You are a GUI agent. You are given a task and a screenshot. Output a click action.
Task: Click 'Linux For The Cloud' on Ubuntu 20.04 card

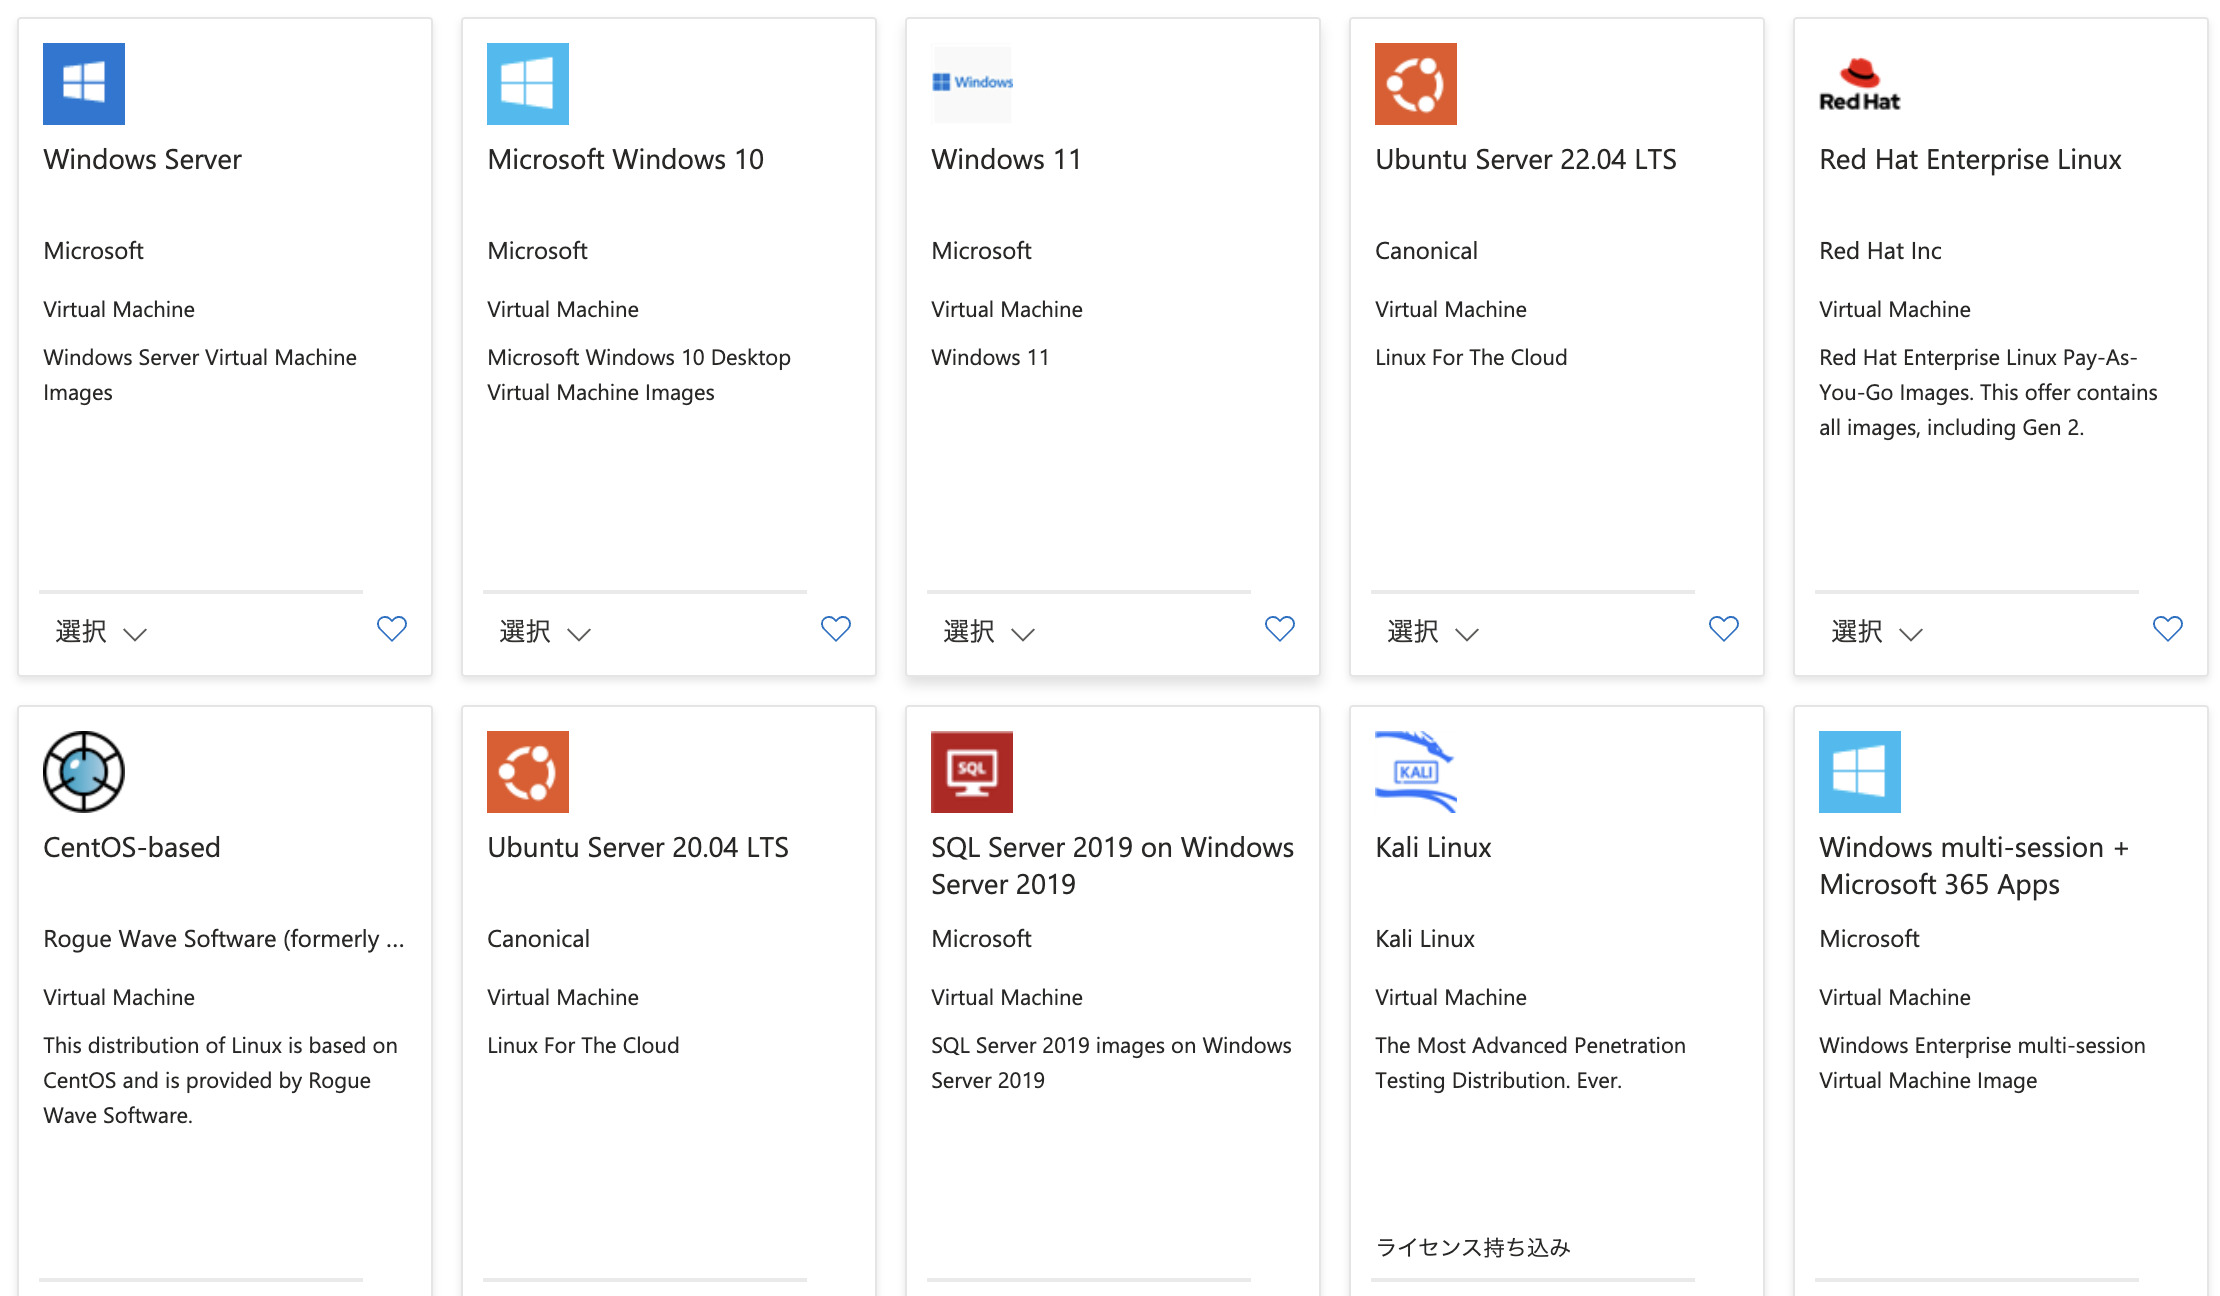[583, 1046]
